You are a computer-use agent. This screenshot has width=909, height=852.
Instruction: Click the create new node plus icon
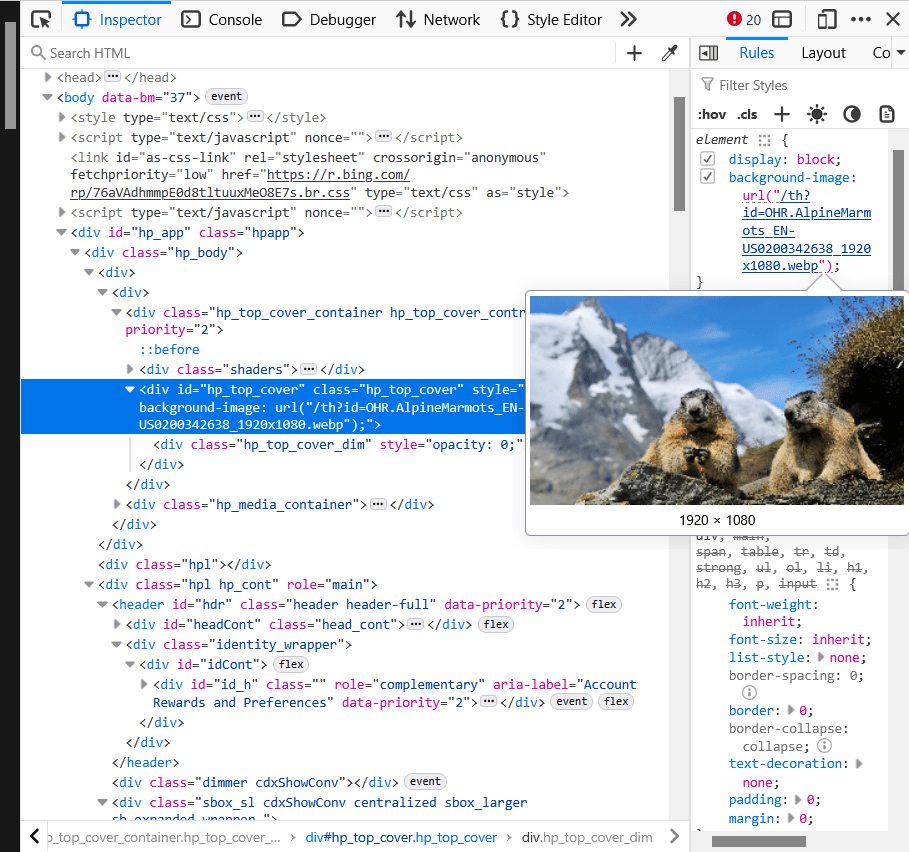click(634, 53)
